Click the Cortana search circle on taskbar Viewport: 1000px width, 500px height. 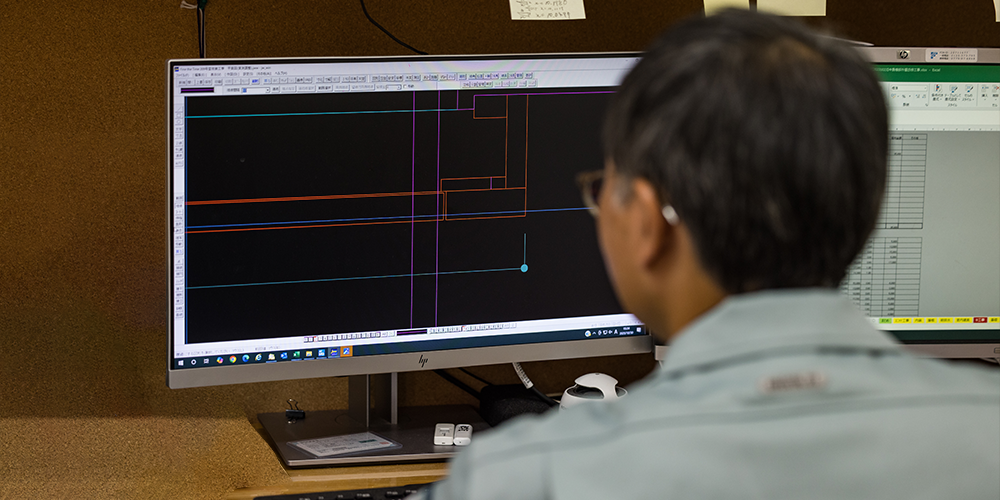pos(193,362)
